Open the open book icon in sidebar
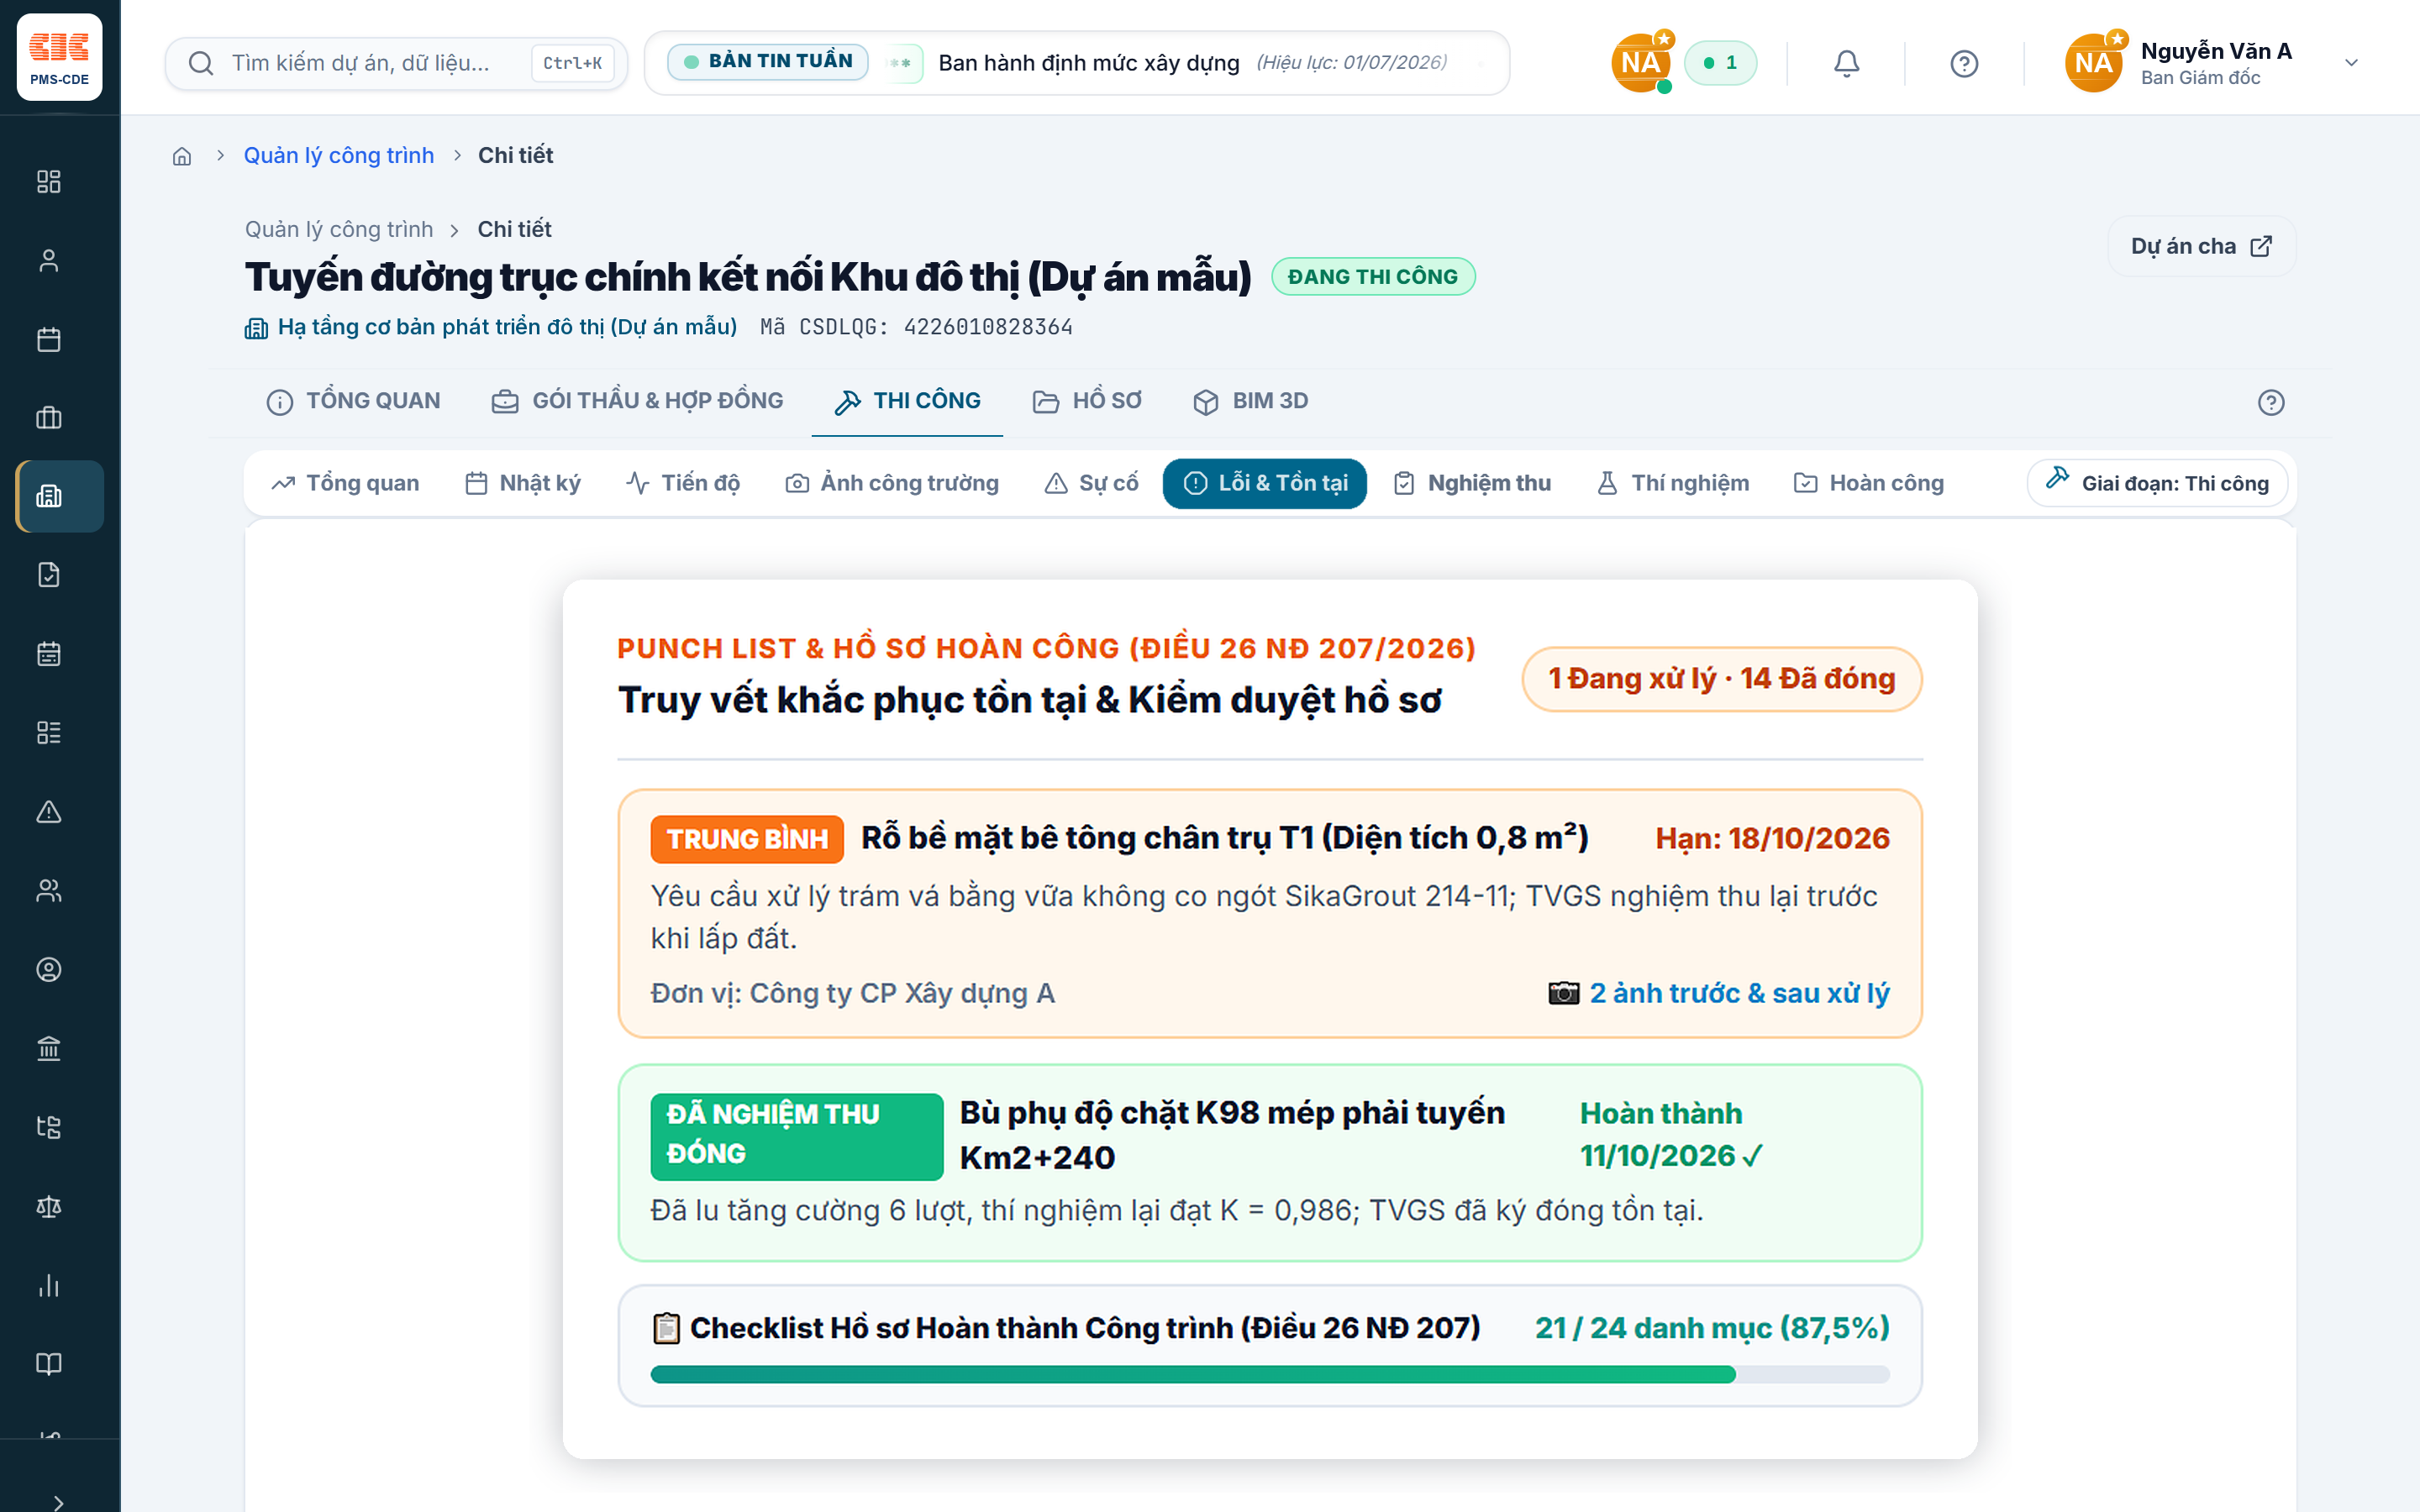 [x=48, y=1364]
